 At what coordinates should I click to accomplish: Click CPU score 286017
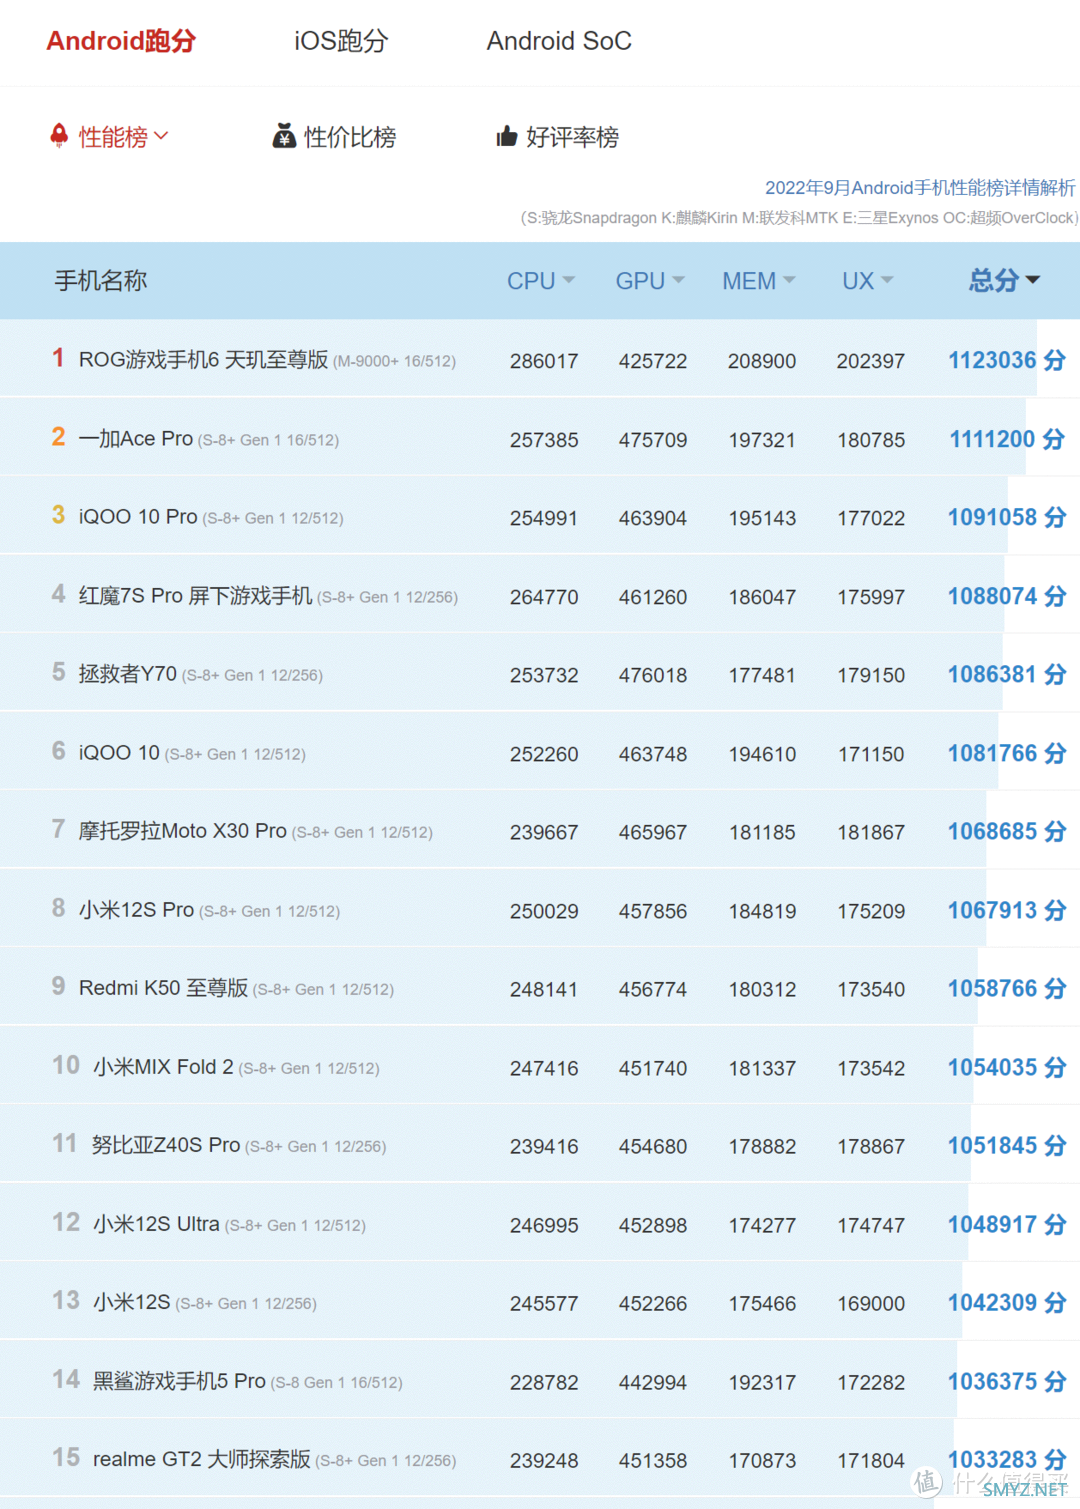coord(544,361)
